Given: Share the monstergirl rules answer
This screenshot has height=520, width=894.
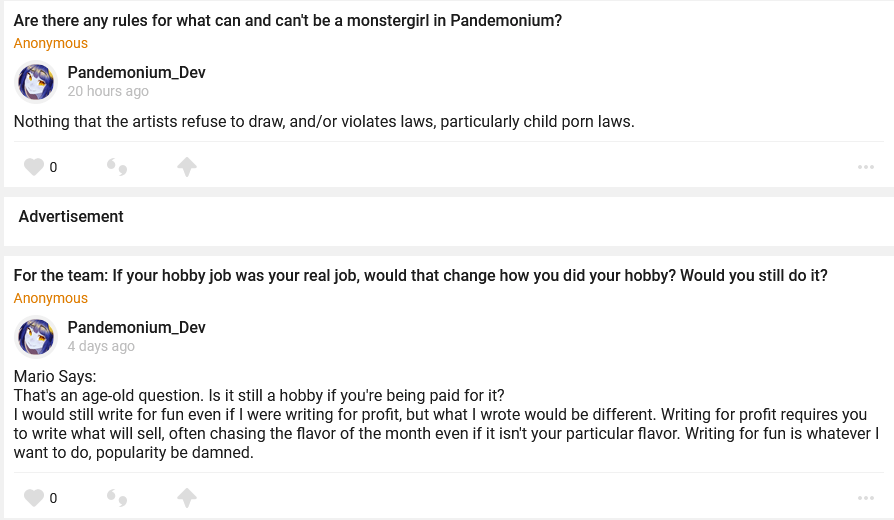Looking at the screenshot, I should (186, 167).
